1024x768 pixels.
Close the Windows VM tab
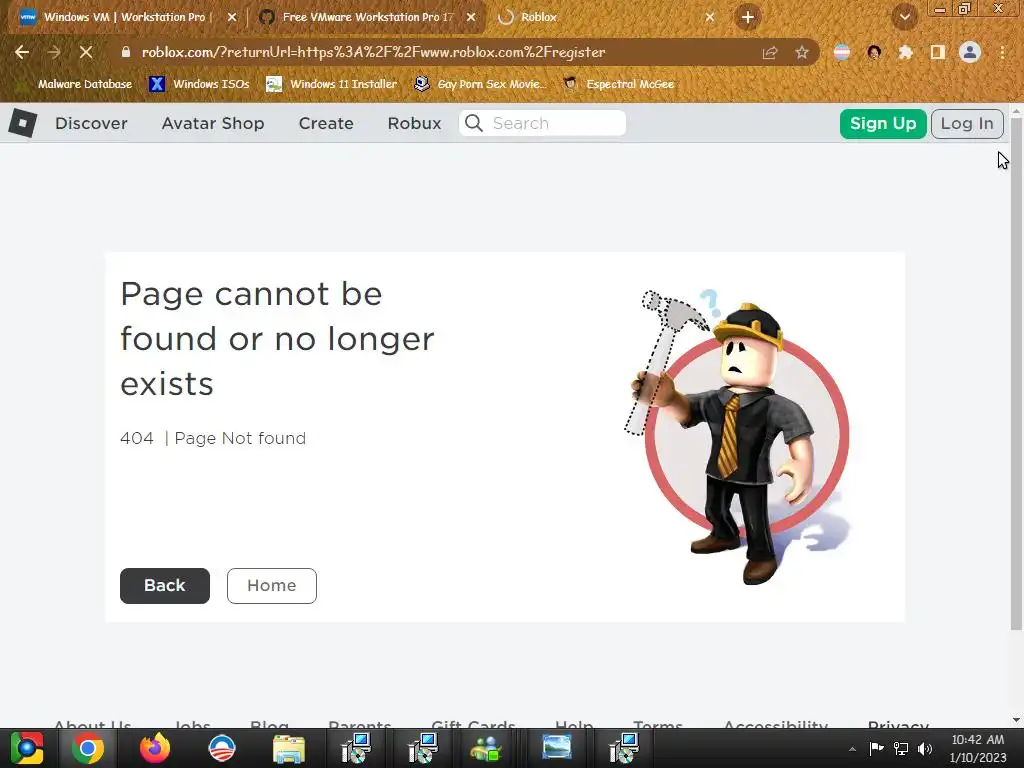pyautogui.click(x=232, y=18)
